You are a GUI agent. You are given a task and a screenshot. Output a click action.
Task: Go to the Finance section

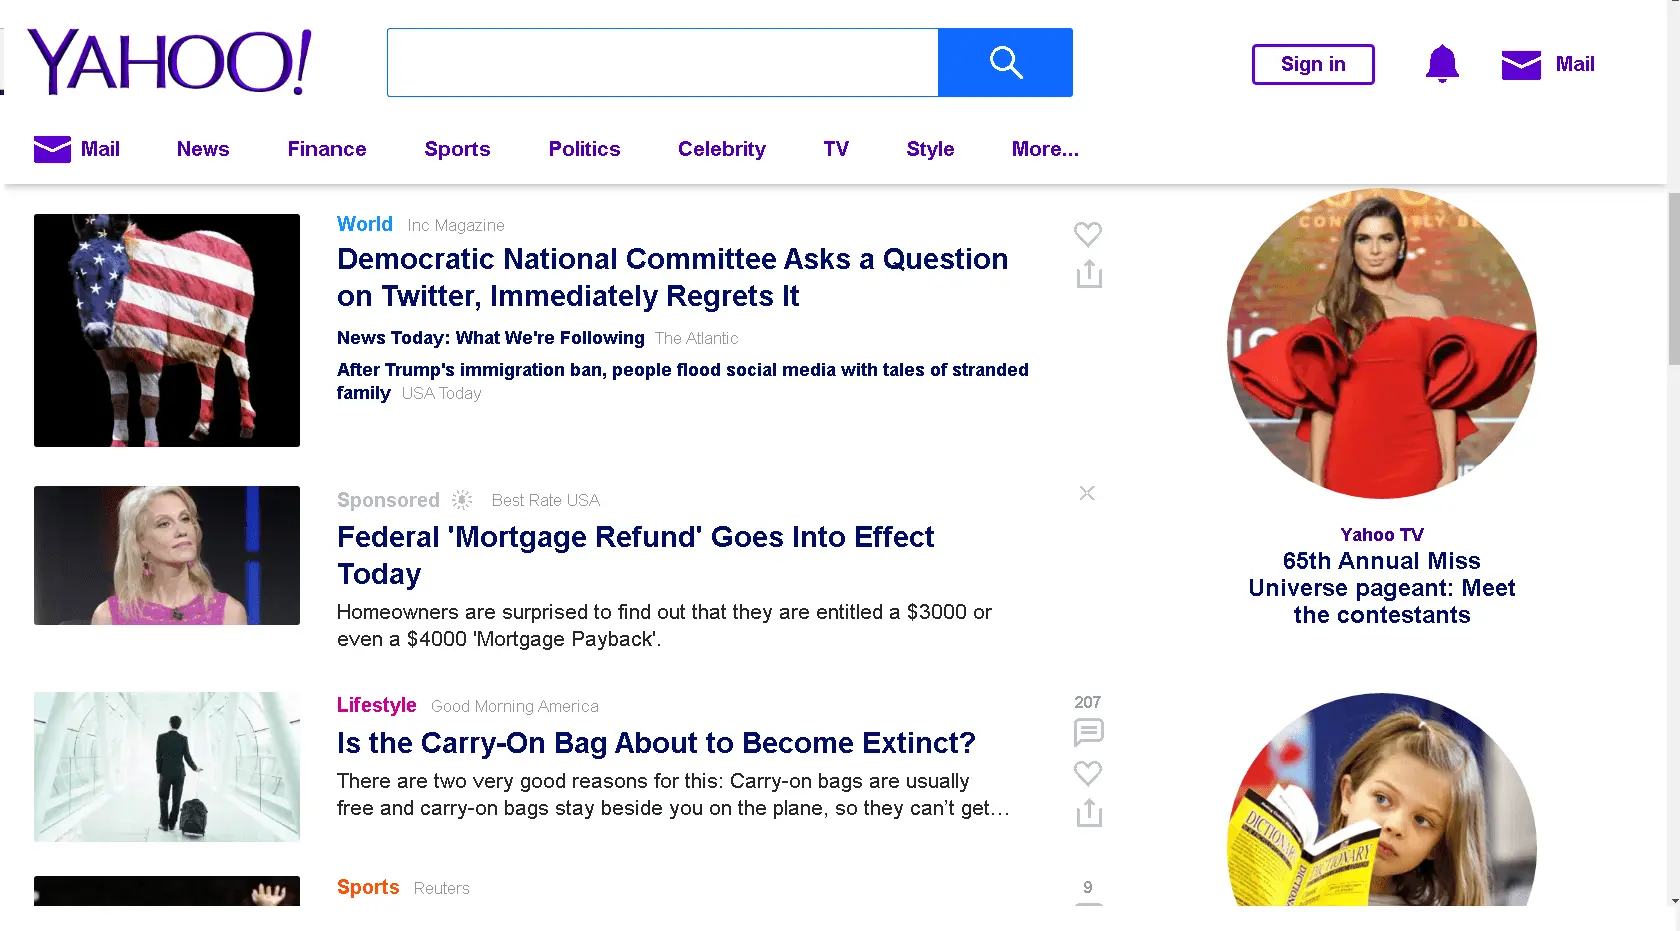(x=327, y=149)
